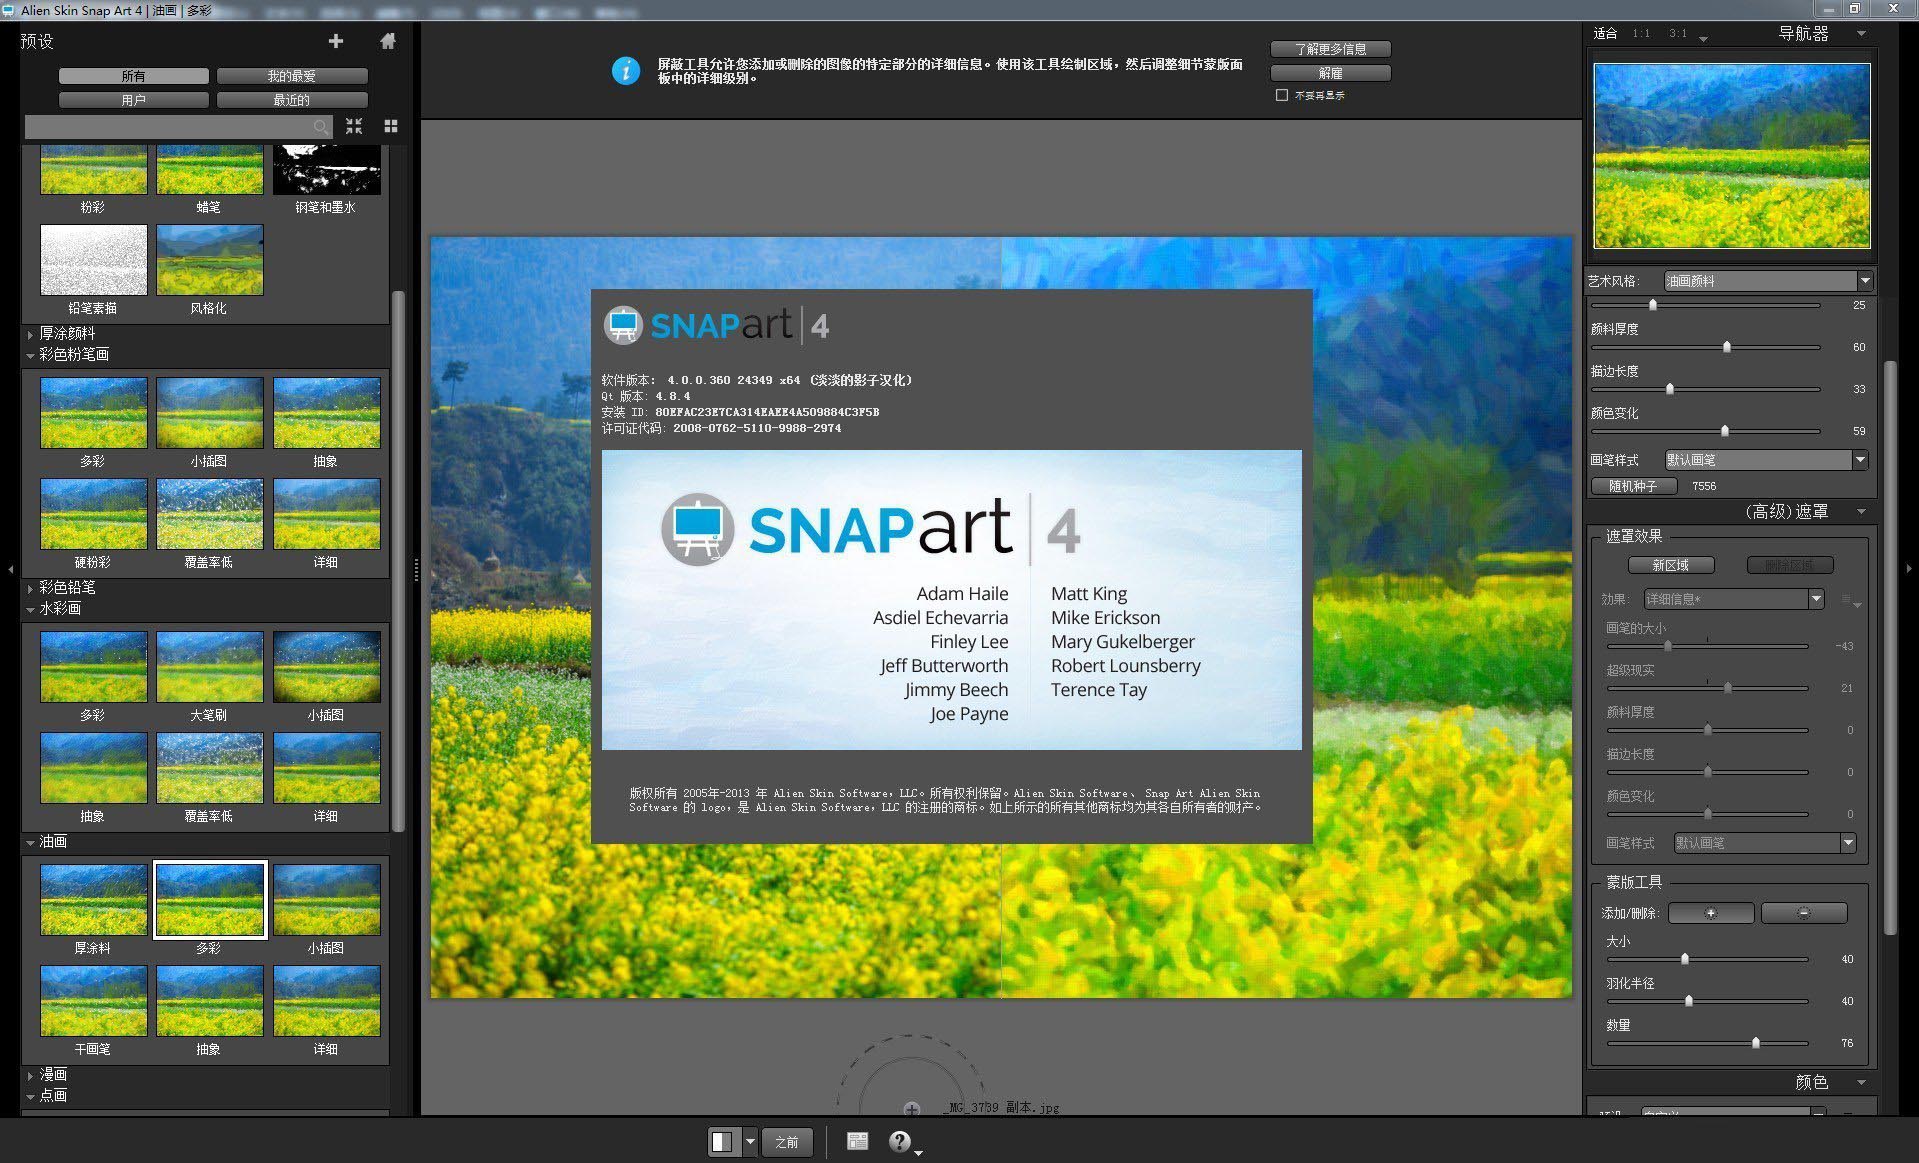
Task: Click the 了解更多信息 link button
Action: 1329,48
